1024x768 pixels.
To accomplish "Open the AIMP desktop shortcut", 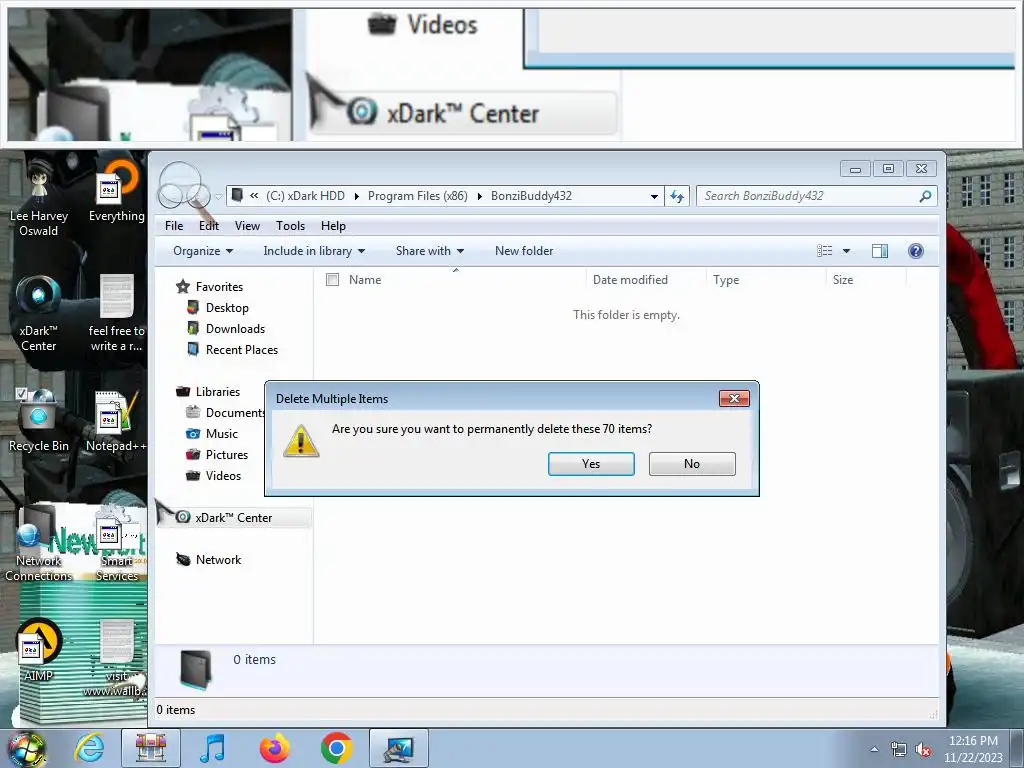I will click(x=39, y=650).
